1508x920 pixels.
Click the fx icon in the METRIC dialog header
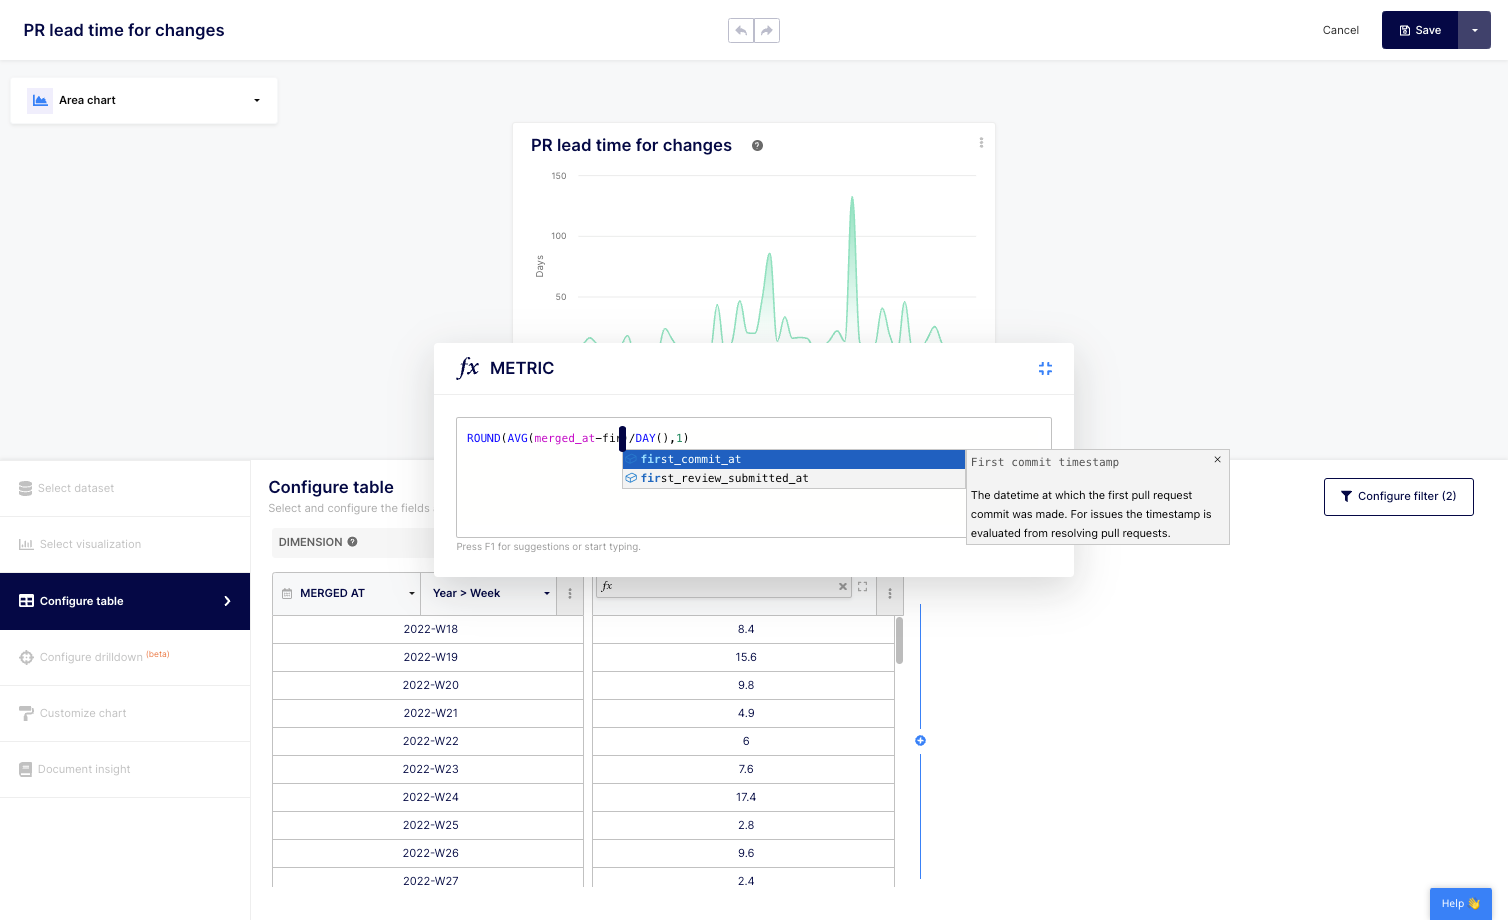point(468,368)
